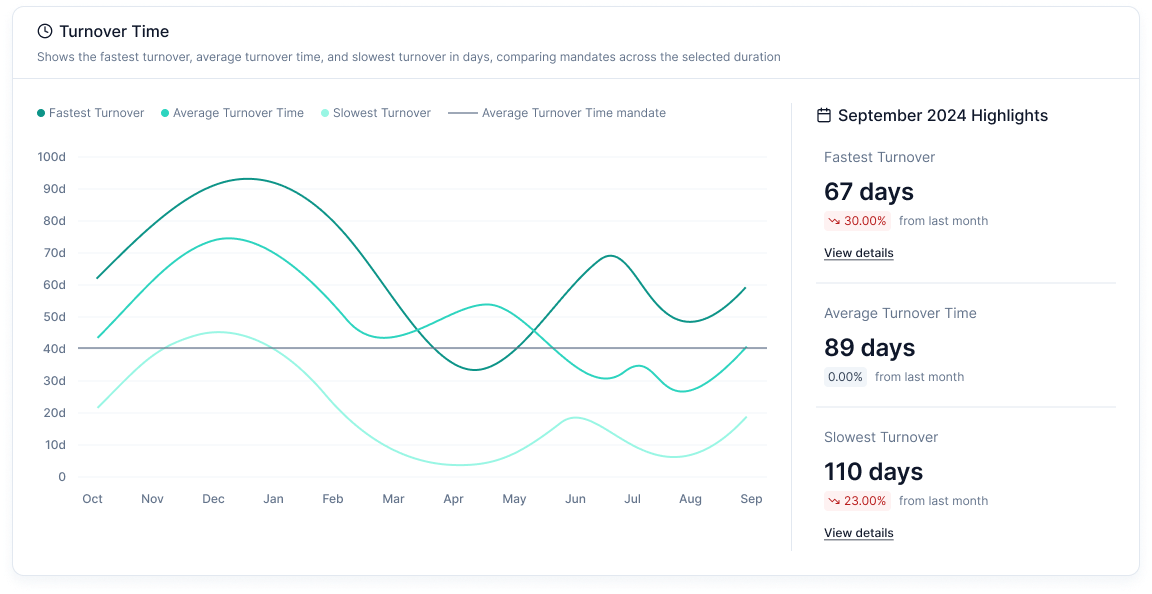Click the Slowest Turnover legend color dot
The image size is (1152, 594).
point(325,113)
